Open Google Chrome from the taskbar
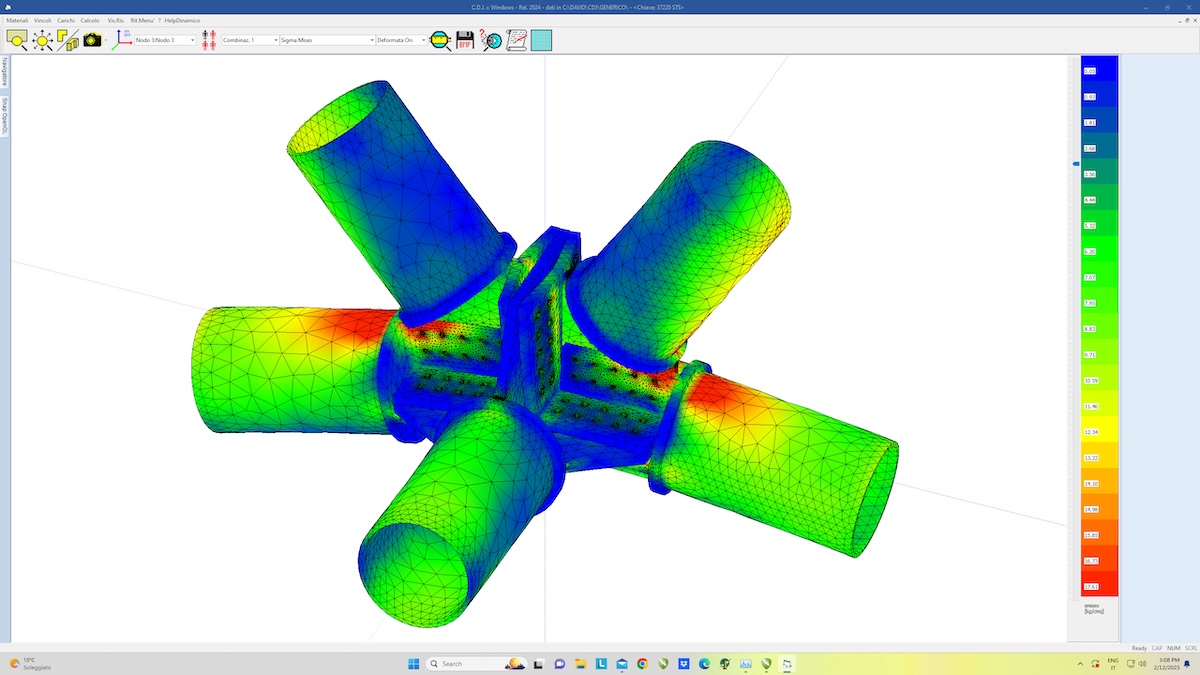 coord(642,663)
